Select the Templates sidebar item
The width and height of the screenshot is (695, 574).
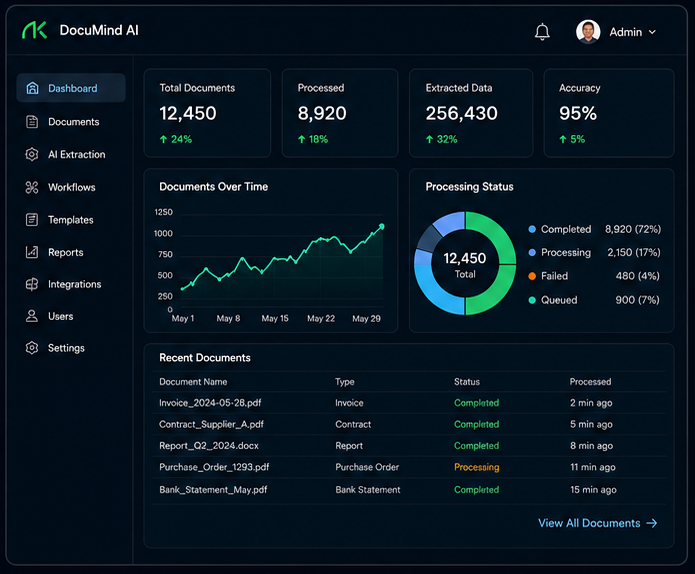pos(71,219)
